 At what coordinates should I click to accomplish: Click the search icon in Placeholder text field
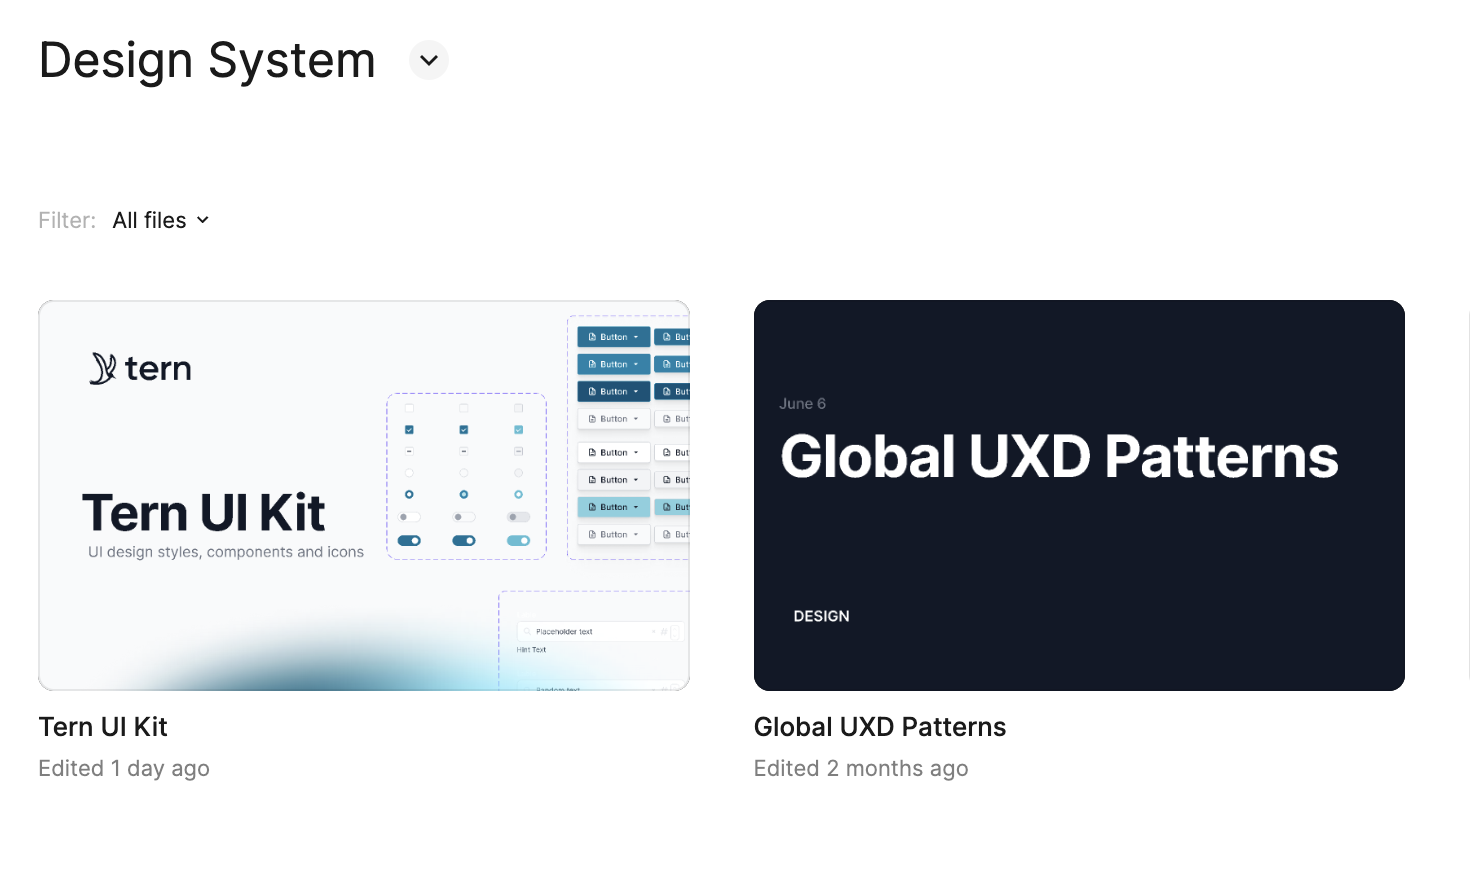527,632
